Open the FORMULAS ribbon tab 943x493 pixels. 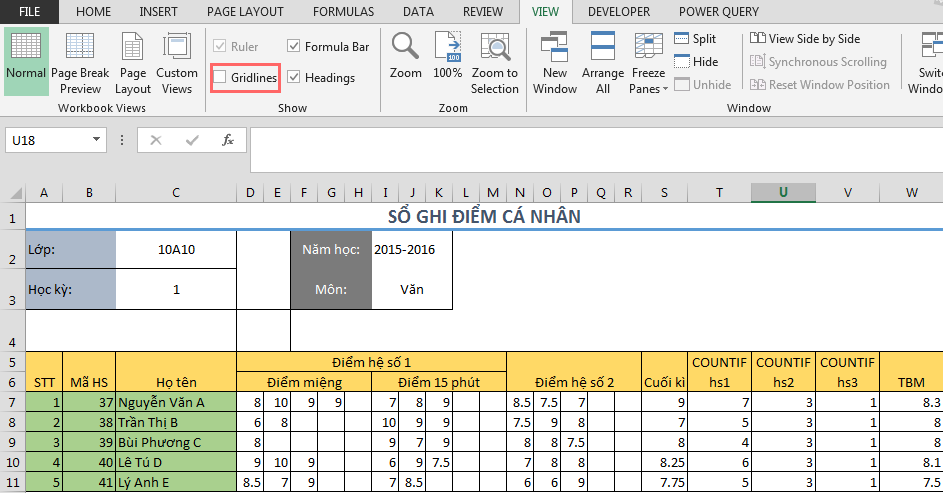(343, 12)
